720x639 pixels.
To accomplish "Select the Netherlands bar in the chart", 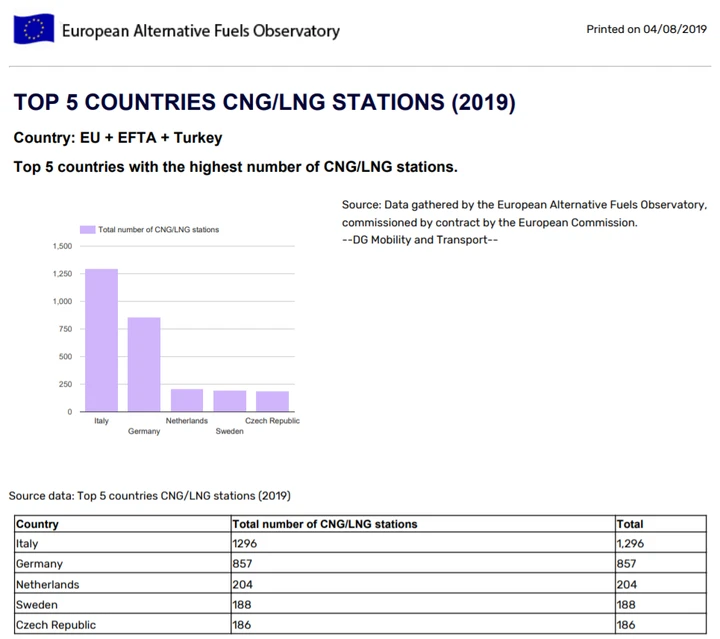I will [x=187, y=400].
